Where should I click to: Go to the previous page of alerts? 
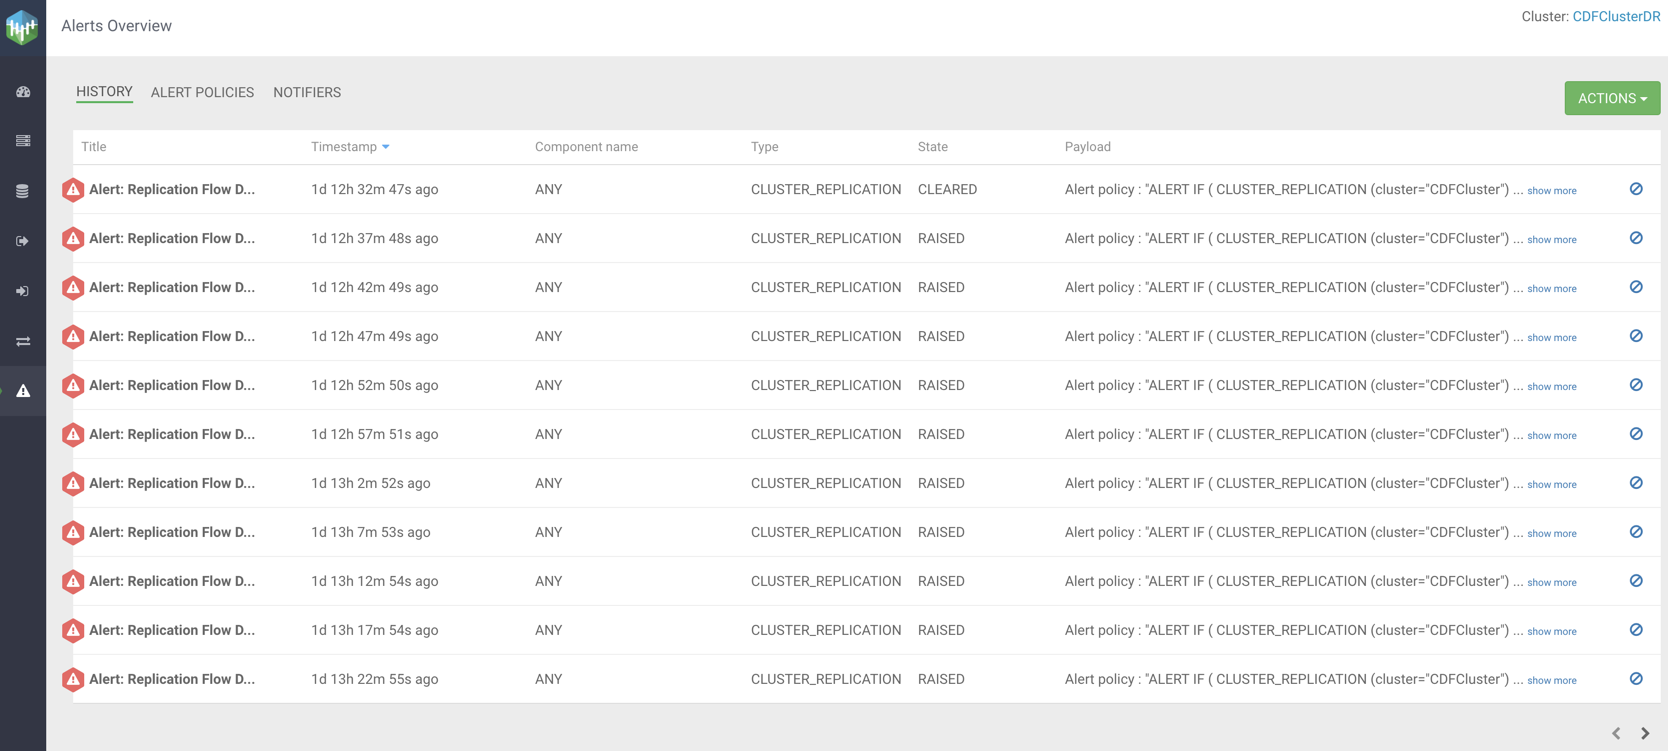[1616, 733]
